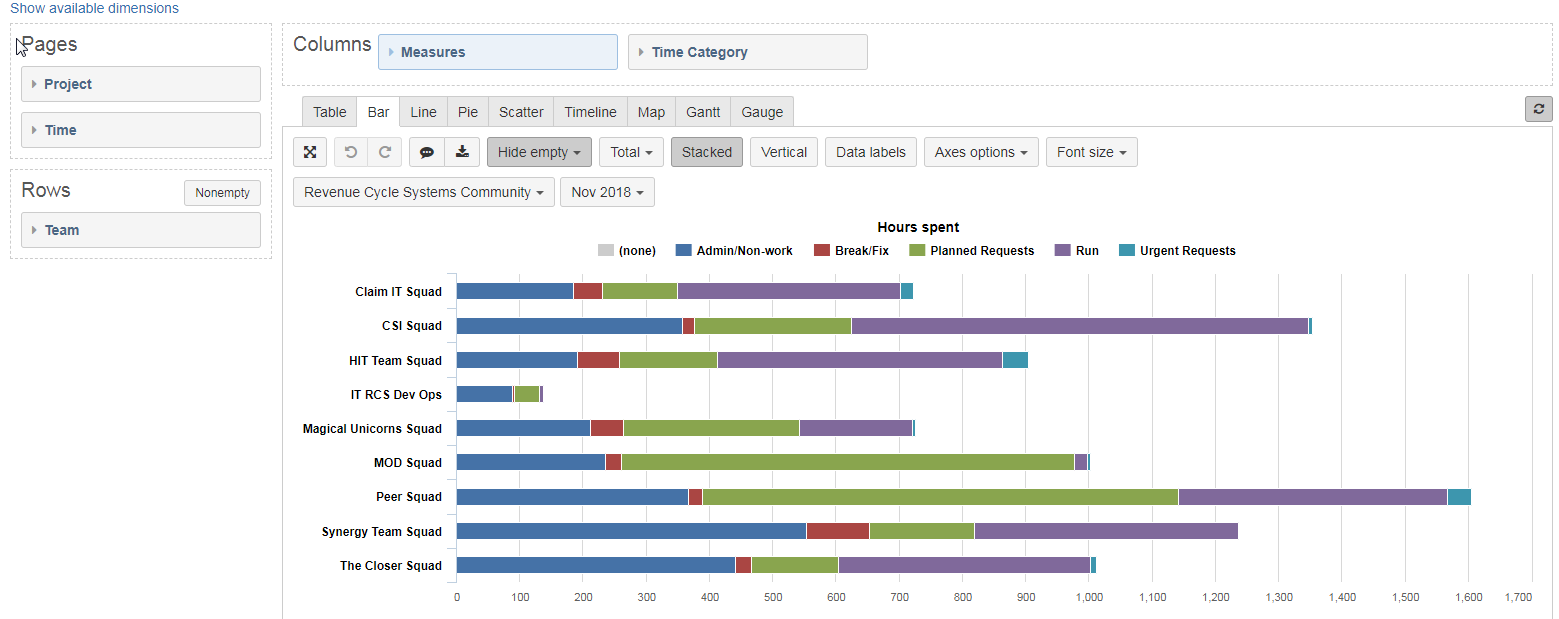Click the redo arrow icon
Screen dimensions: 1559x619
click(x=384, y=152)
